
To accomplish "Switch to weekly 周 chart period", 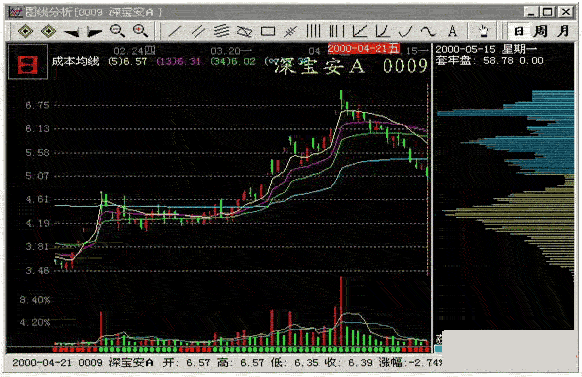I will coord(540,31).
